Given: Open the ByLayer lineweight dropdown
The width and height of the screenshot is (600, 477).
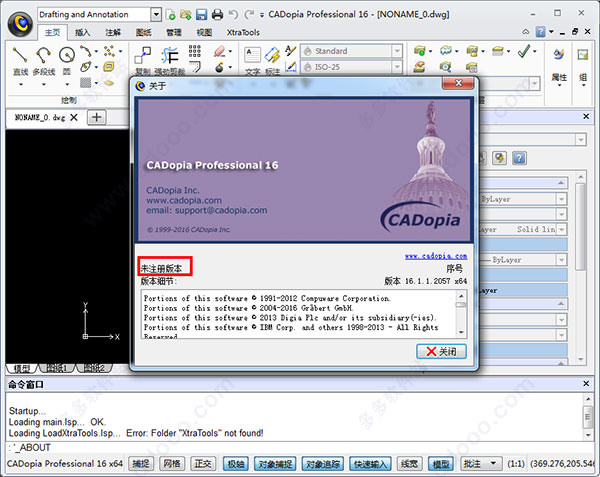Looking at the screenshot, I should [561, 260].
